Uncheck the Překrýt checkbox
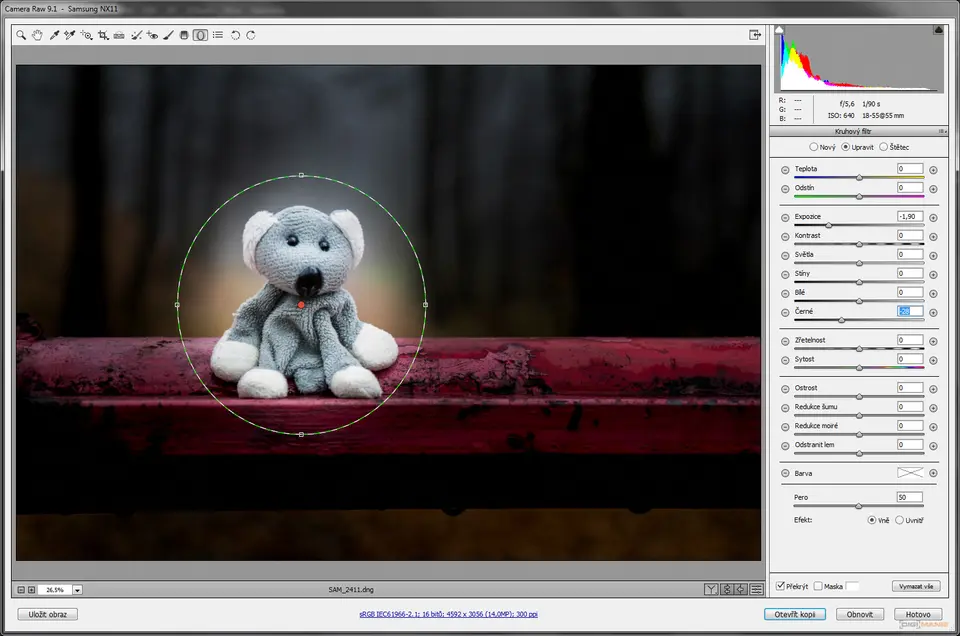The width and height of the screenshot is (960, 636). pos(781,586)
